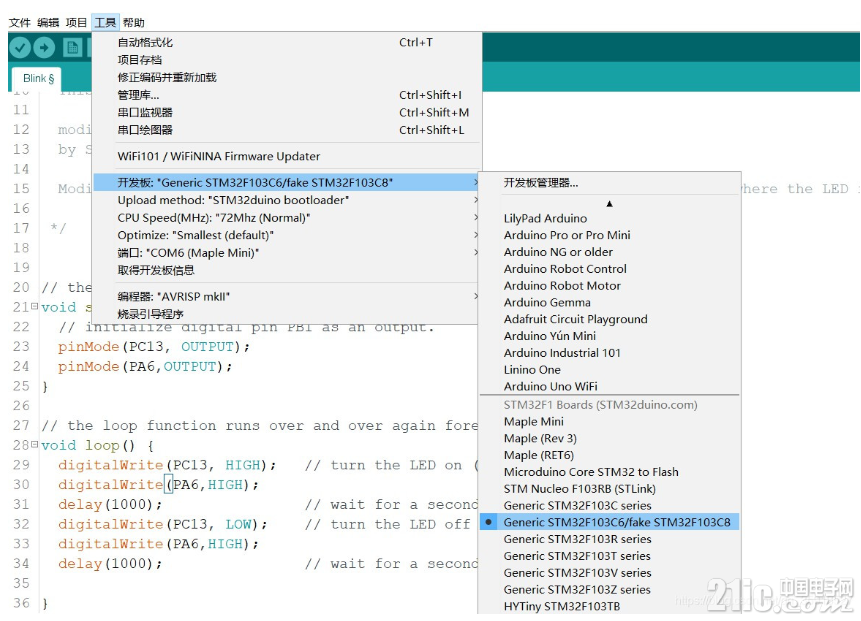861x621 pixels.
Task: Expand 编程器 AVRISP mkII submenu
Action: (x=476, y=296)
